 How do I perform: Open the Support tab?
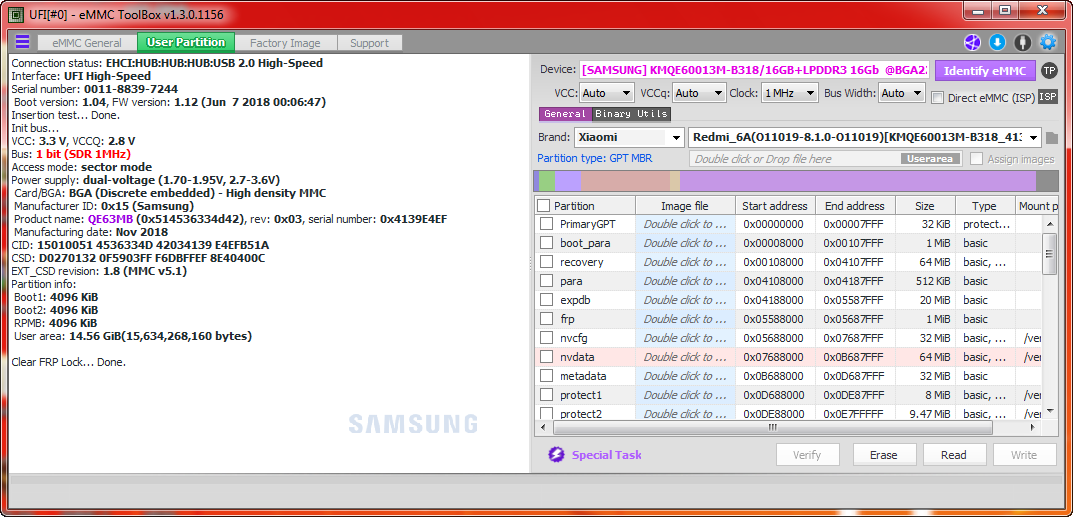[x=370, y=42]
